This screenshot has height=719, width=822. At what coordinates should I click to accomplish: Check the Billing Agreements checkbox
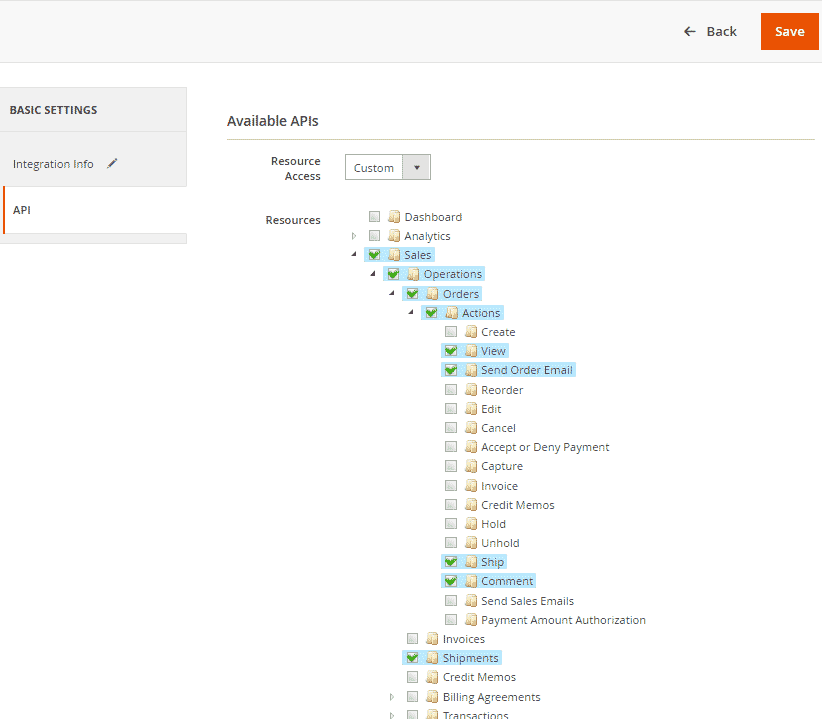pyautogui.click(x=413, y=696)
